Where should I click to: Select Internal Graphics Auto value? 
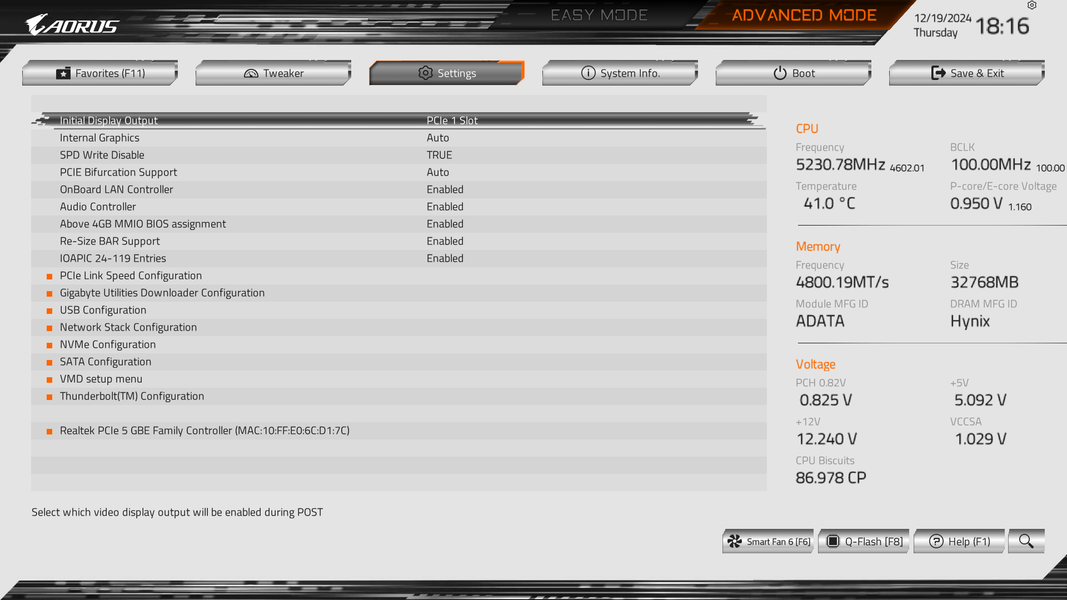coord(438,137)
